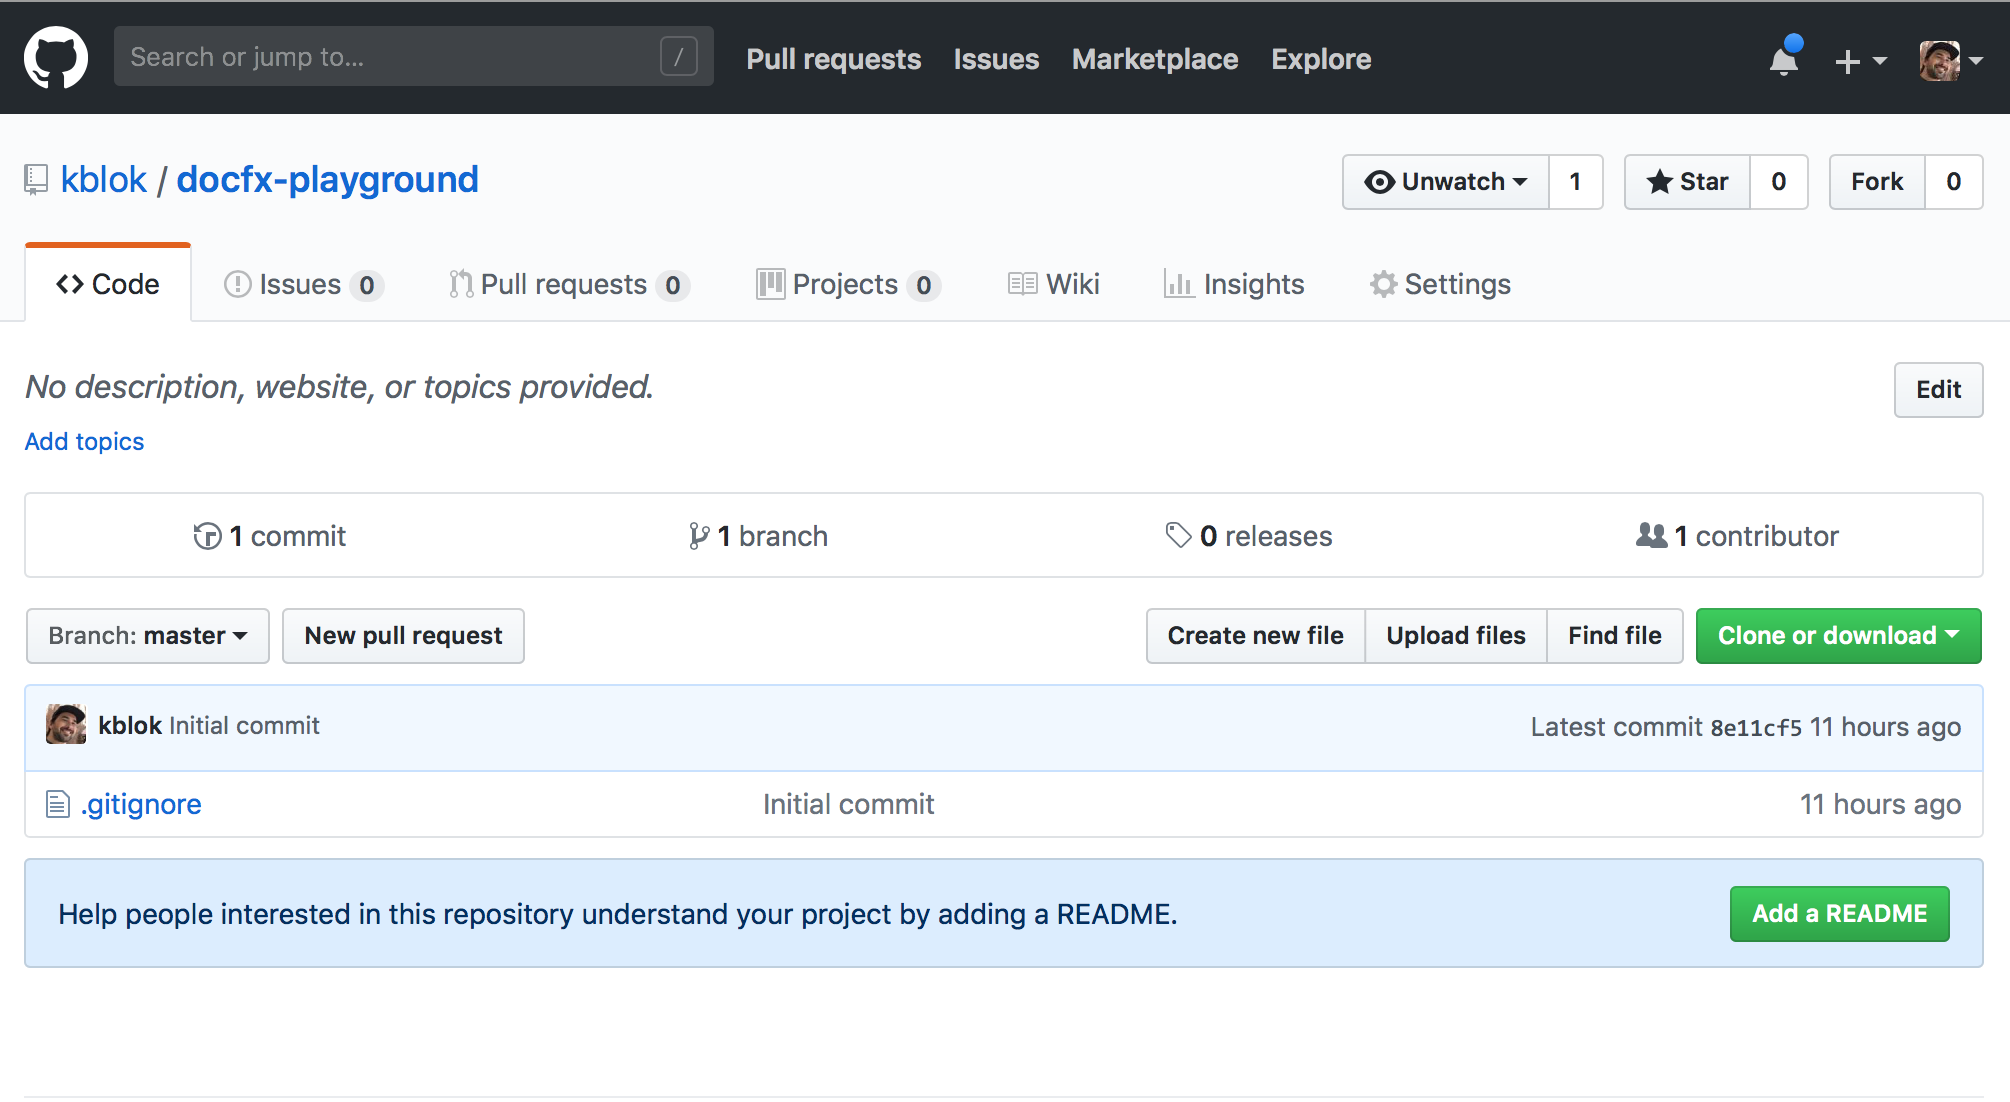The image size is (2010, 1102).
Task: Click the commit history clock icon
Action: (x=207, y=537)
